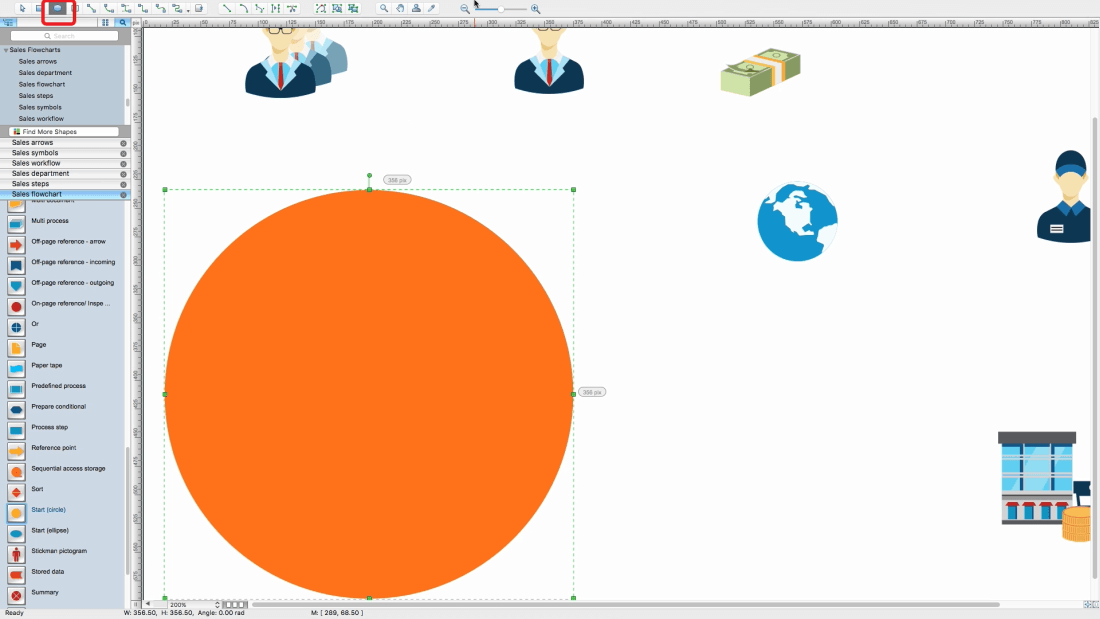Select the arc drawing tool
The image size is (1100, 619).
coord(243,8)
